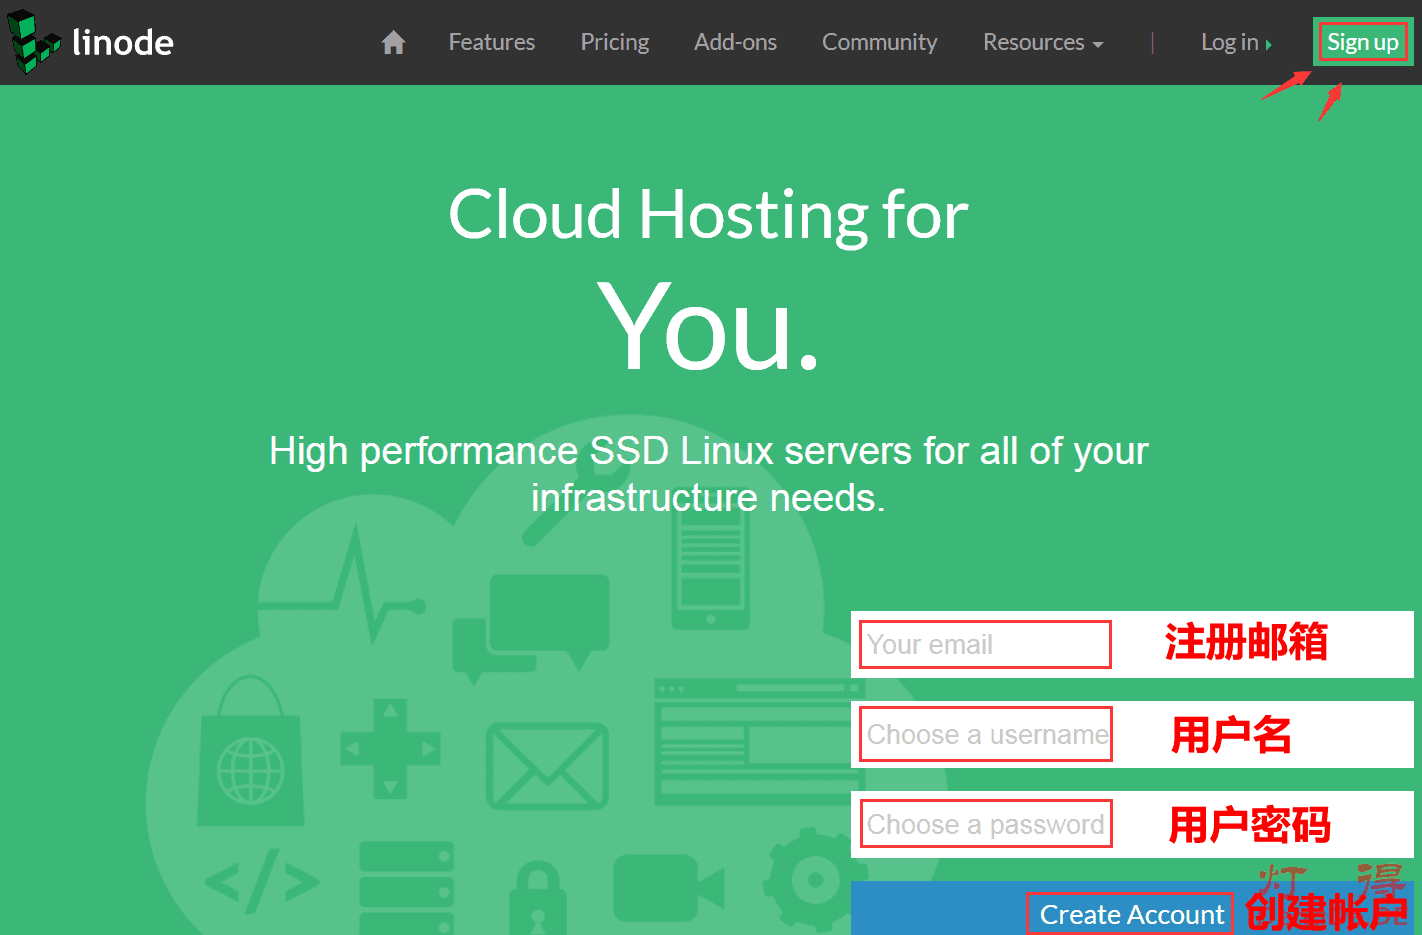Click the code brackets icon
The width and height of the screenshot is (1422, 935).
[262, 882]
